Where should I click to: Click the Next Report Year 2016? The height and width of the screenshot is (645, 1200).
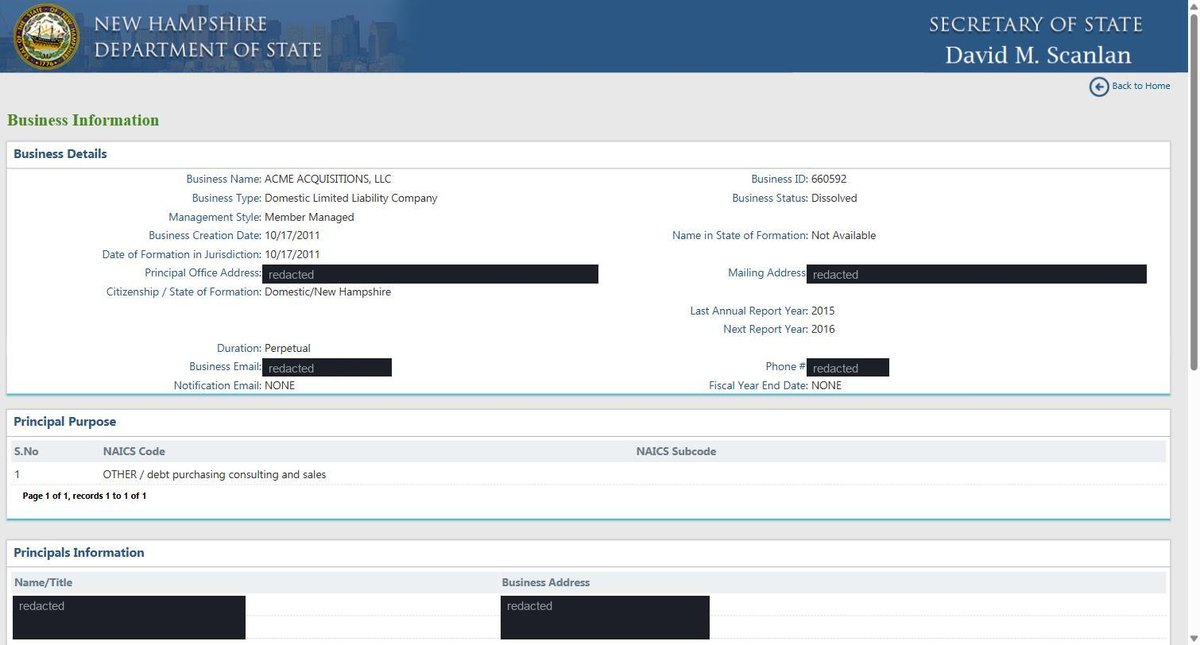pyautogui.click(x=823, y=329)
